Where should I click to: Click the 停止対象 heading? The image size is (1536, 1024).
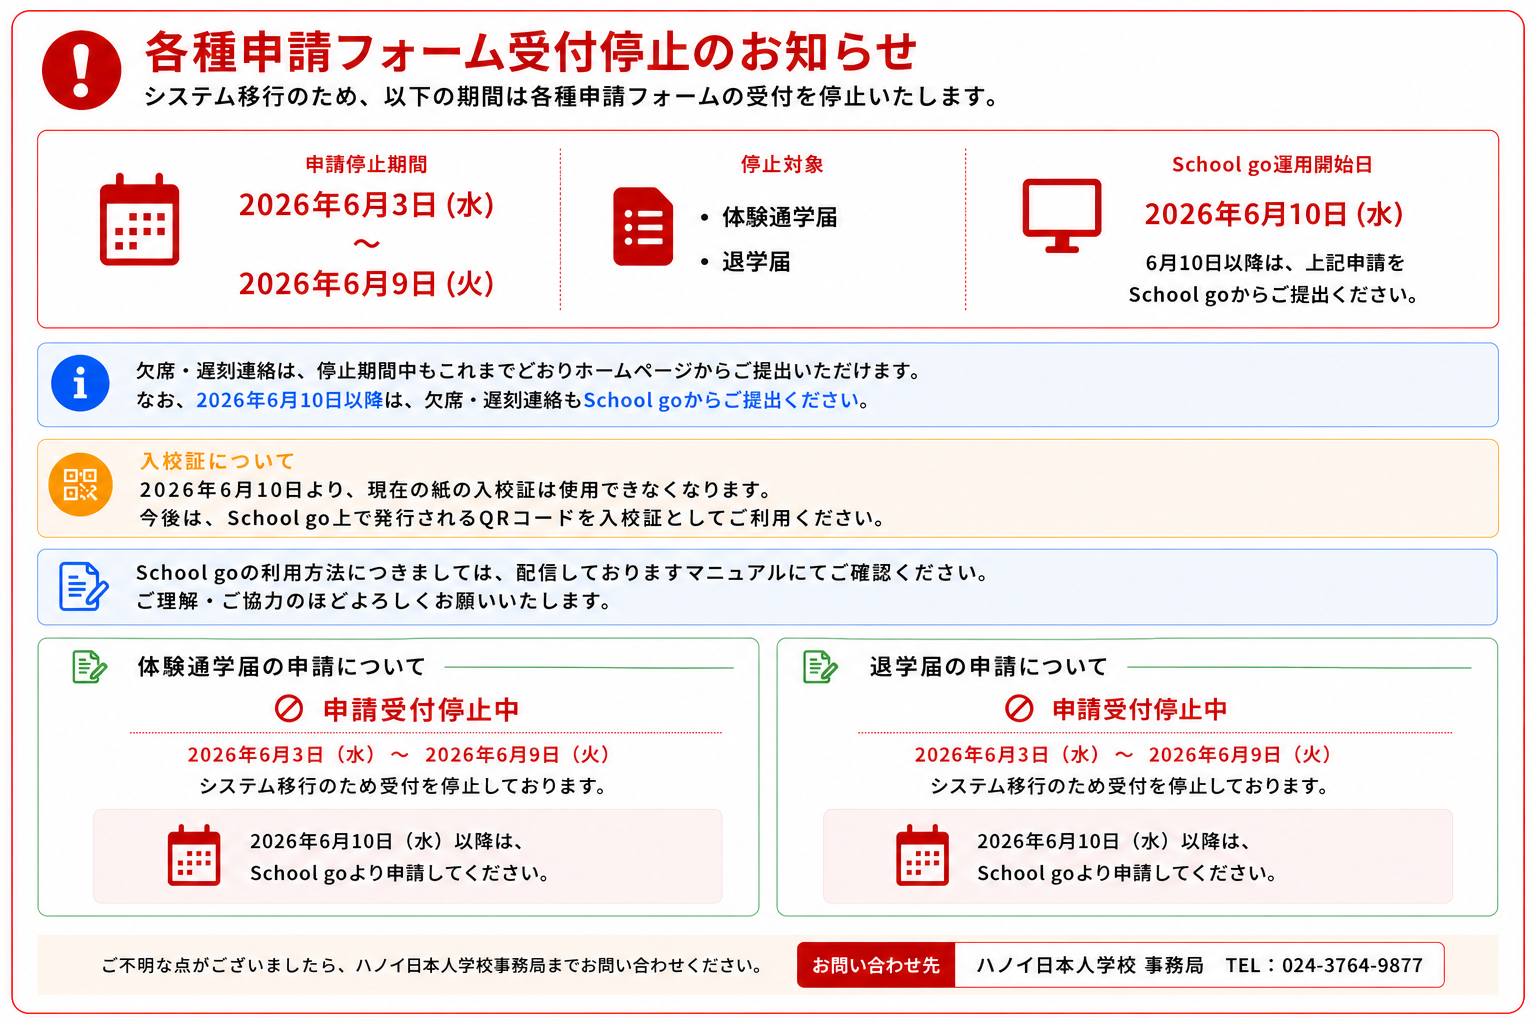pos(782,164)
